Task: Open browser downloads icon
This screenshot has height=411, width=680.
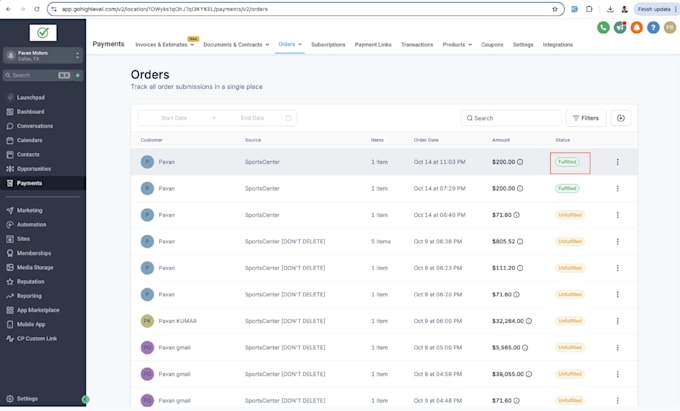Action: point(610,9)
